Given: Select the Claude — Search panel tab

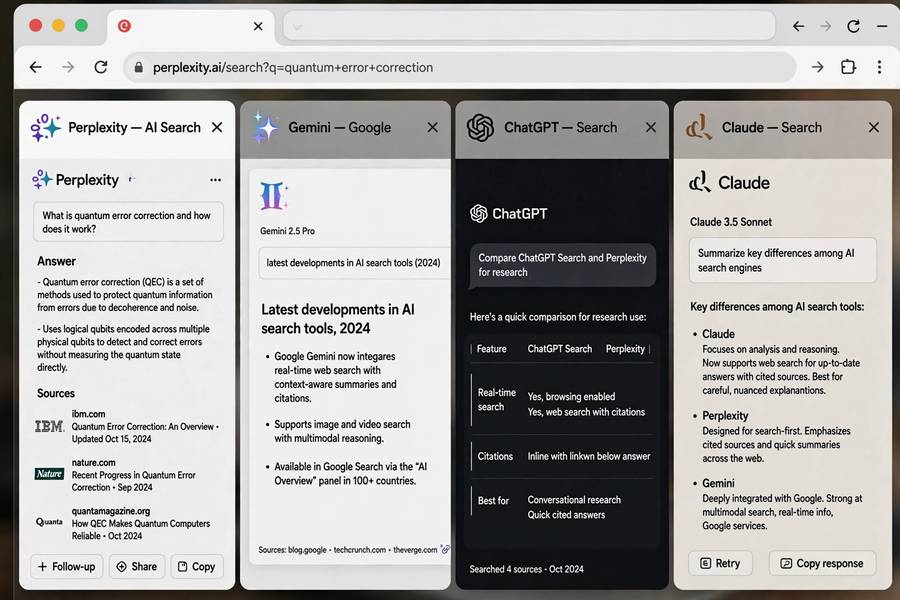Looking at the screenshot, I should [x=783, y=130].
